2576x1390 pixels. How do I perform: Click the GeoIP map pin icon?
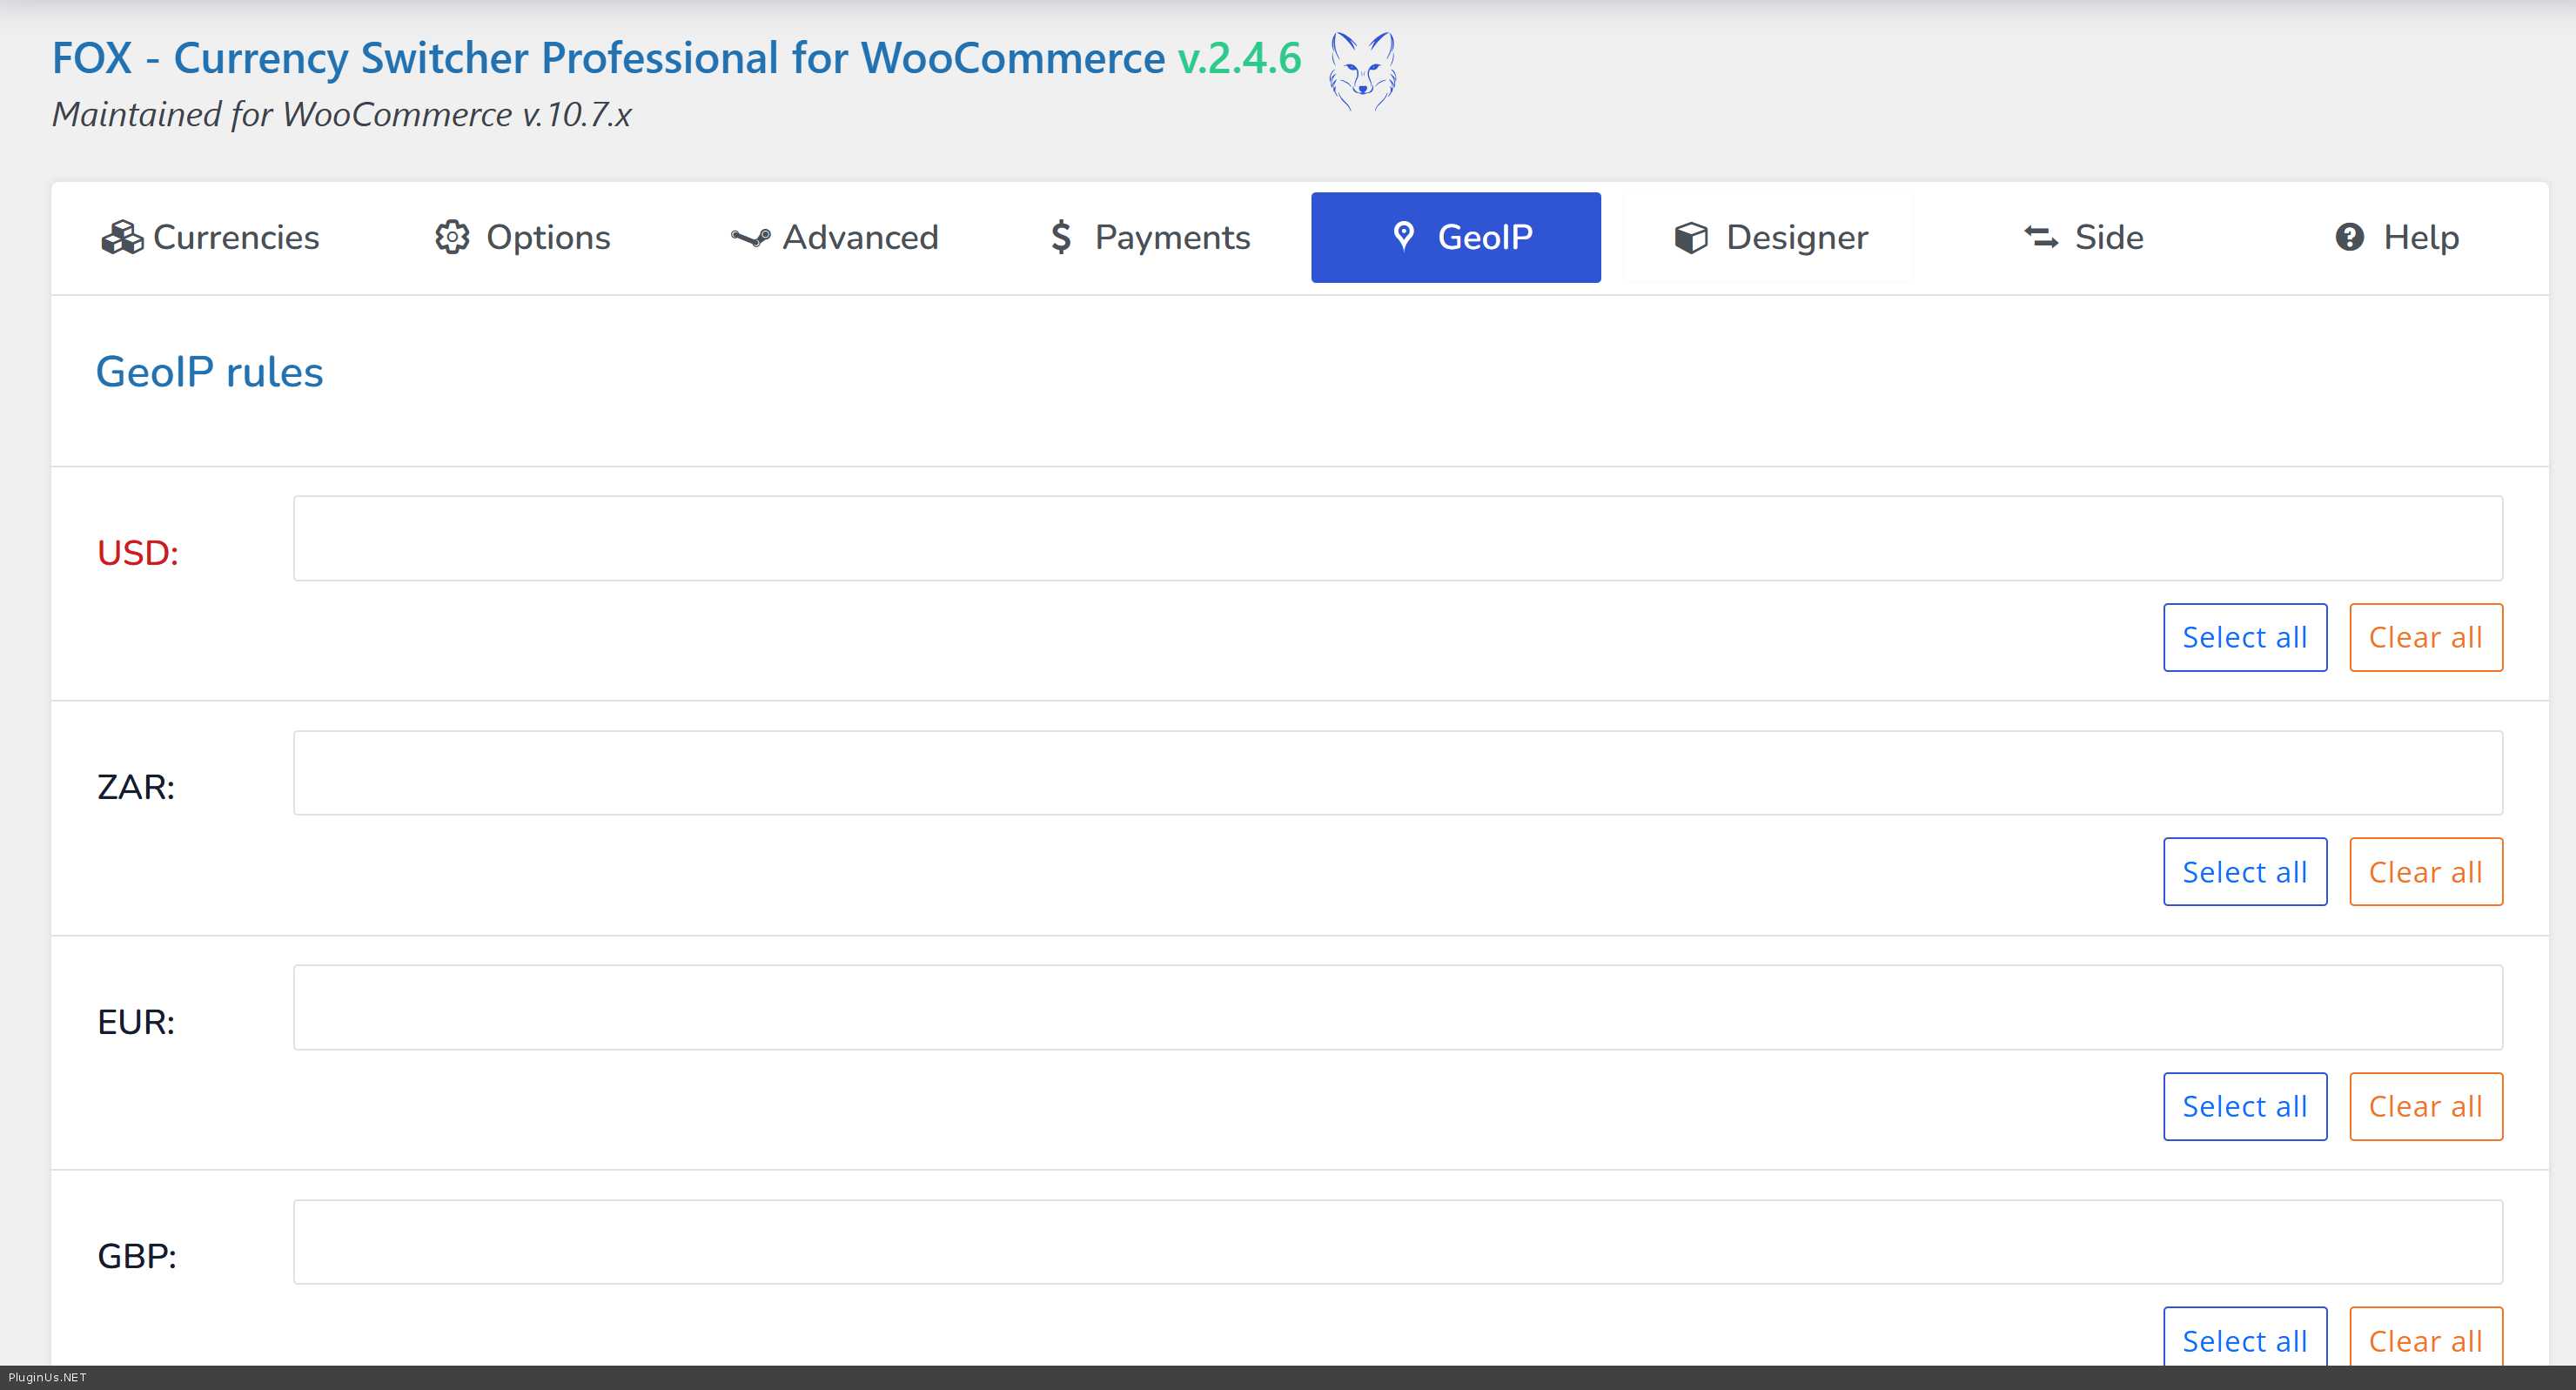tap(1403, 237)
